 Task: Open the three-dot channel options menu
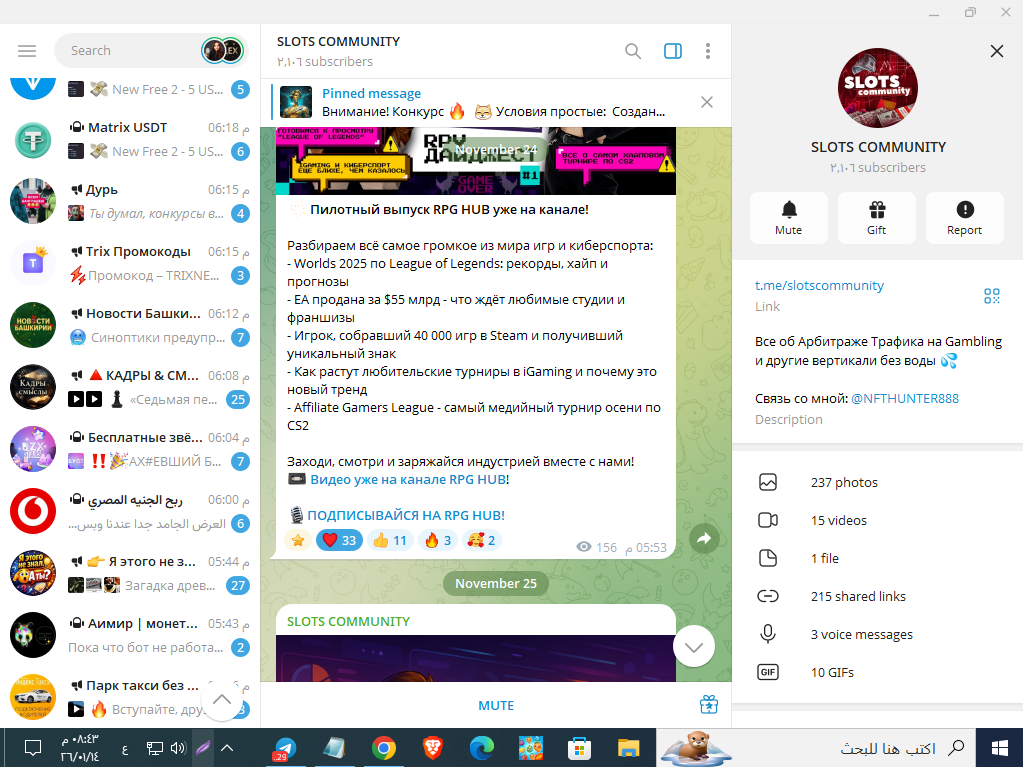coord(708,51)
